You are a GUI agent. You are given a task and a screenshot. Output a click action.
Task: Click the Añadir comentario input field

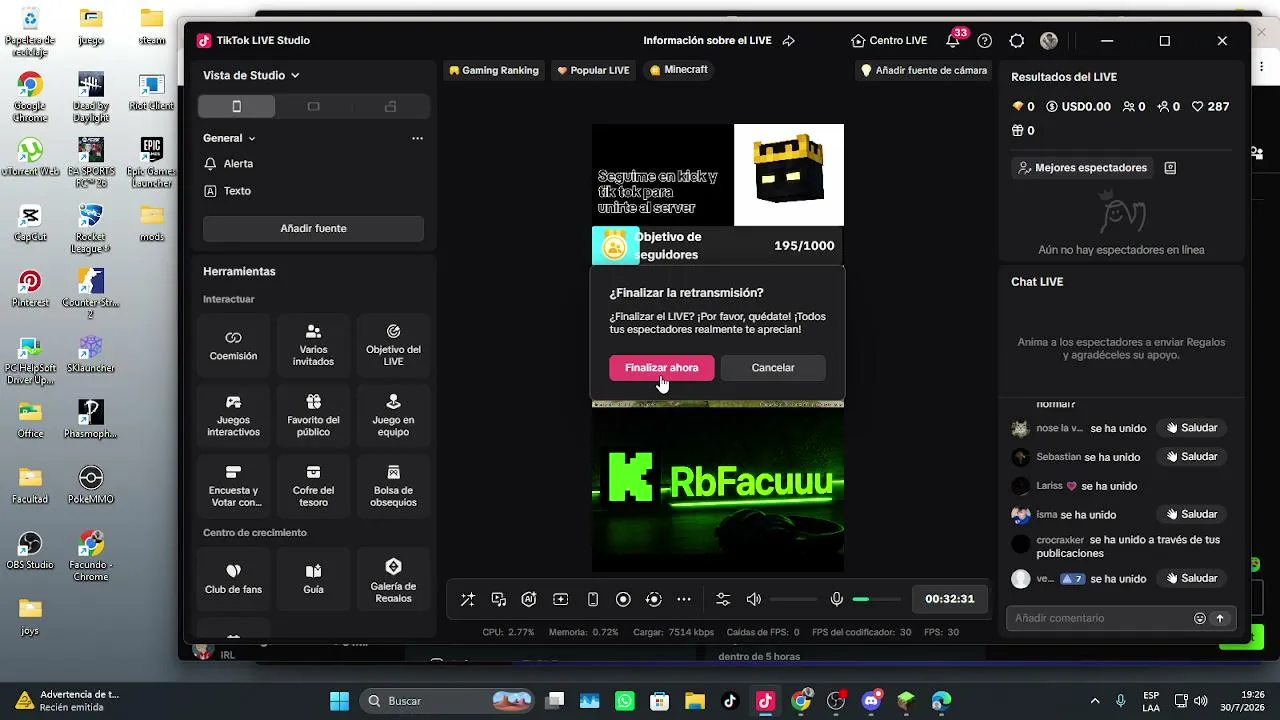tap(1098, 618)
